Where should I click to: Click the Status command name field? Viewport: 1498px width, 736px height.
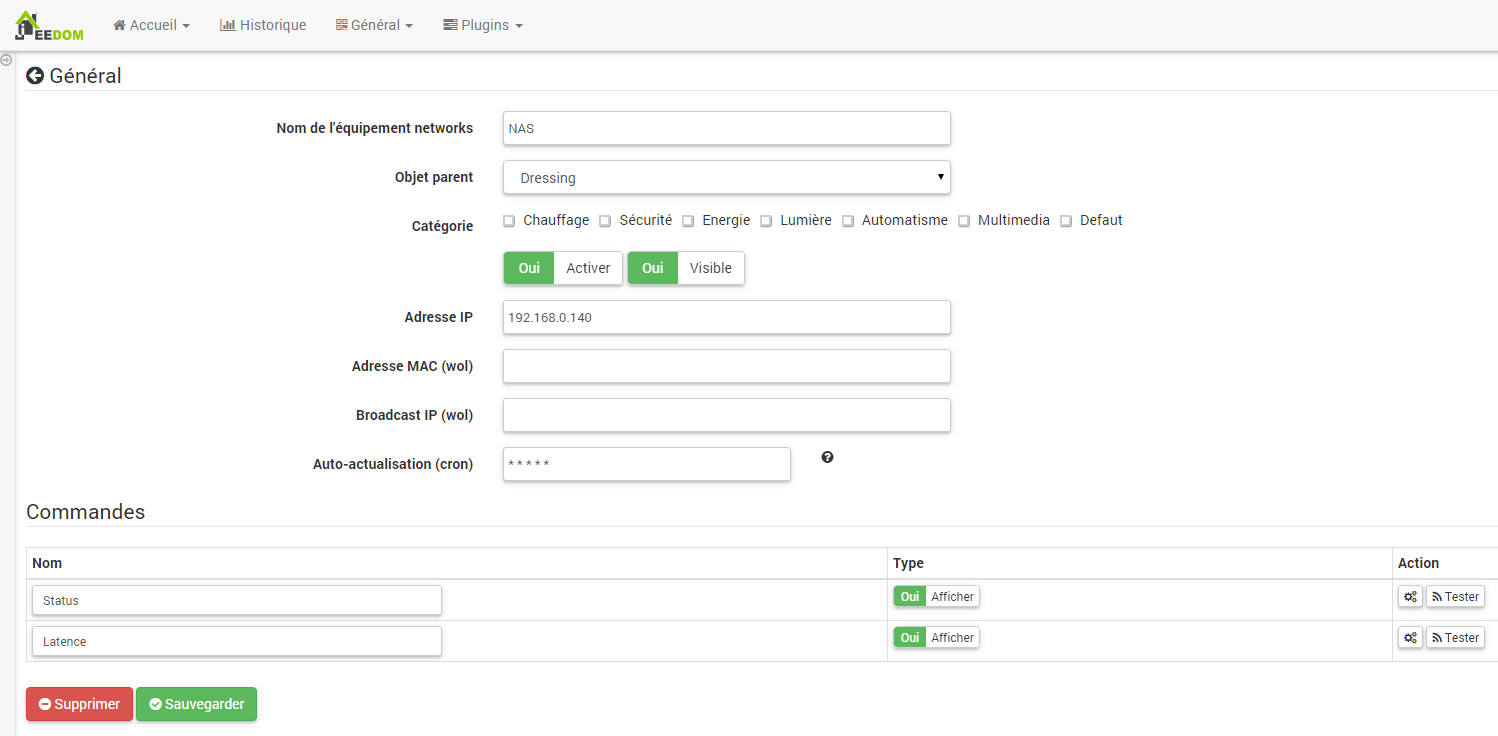click(237, 600)
